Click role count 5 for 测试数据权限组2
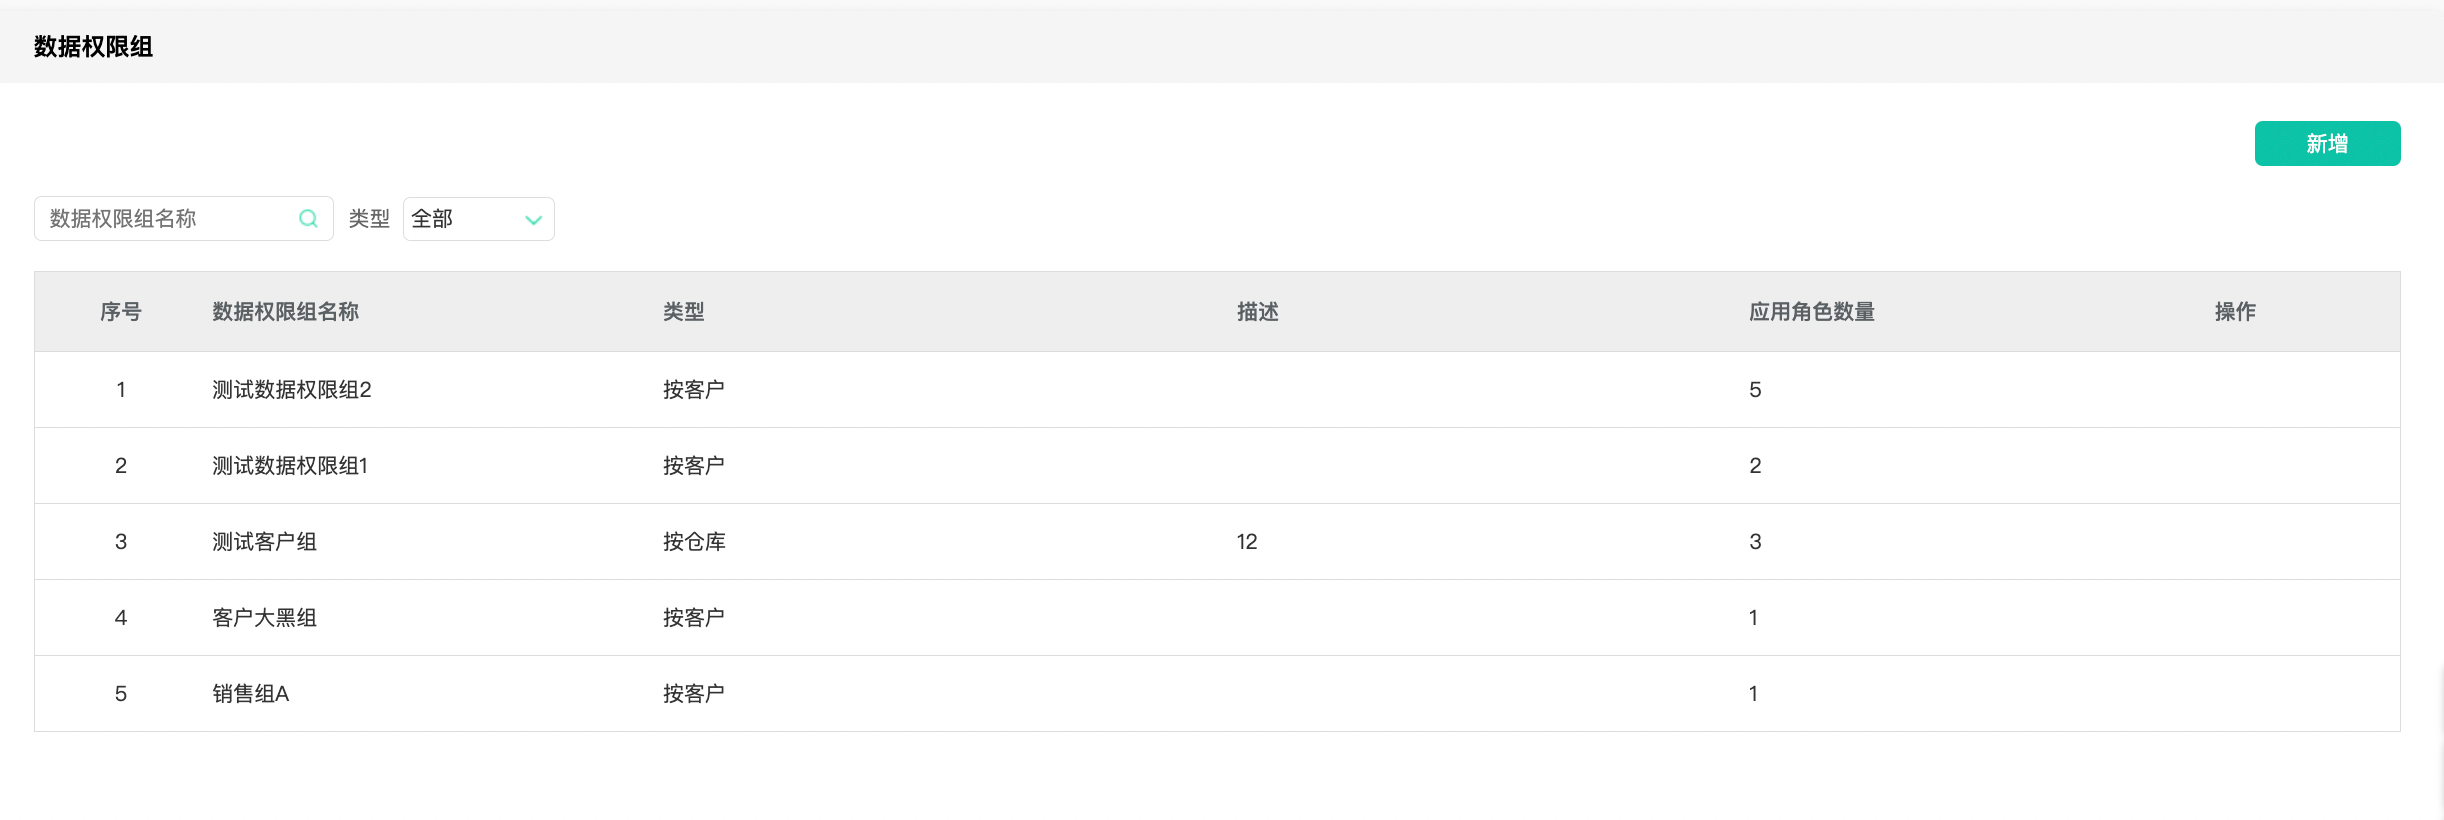The image size is (2444, 820). click(x=1754, y=389)
